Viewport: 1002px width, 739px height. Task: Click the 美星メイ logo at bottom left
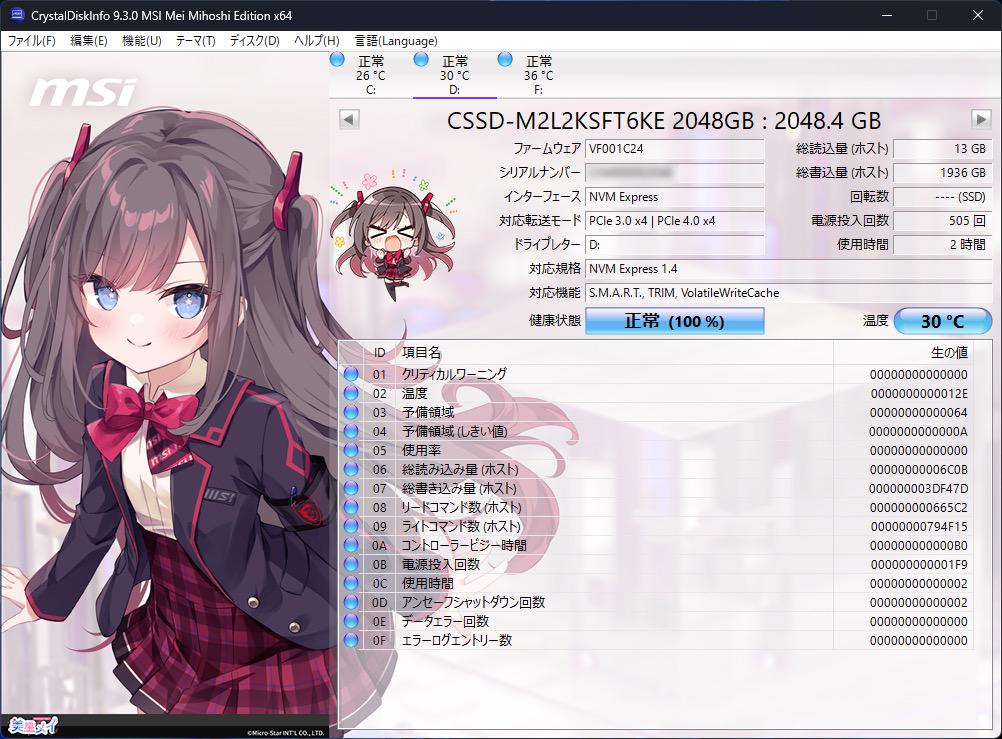33,726
